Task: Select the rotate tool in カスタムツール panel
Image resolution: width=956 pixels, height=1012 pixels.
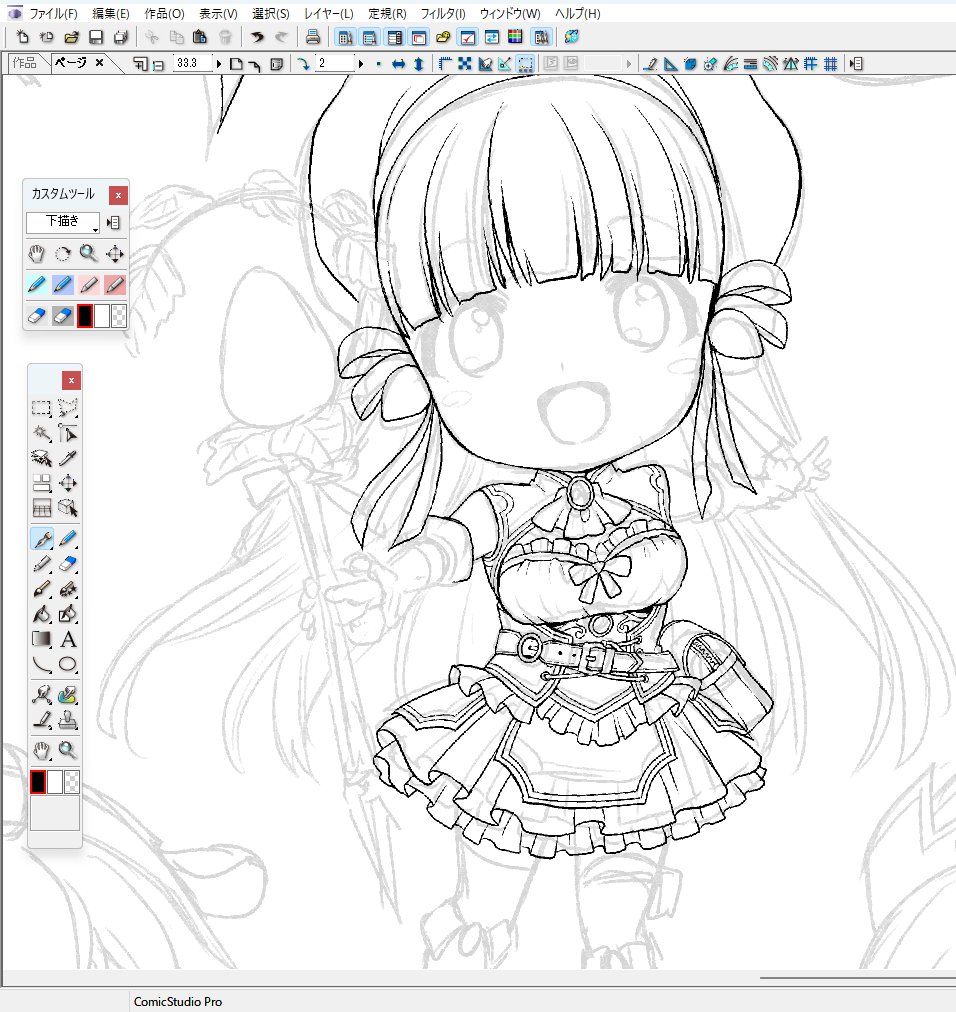Action: tap(63, 254)
